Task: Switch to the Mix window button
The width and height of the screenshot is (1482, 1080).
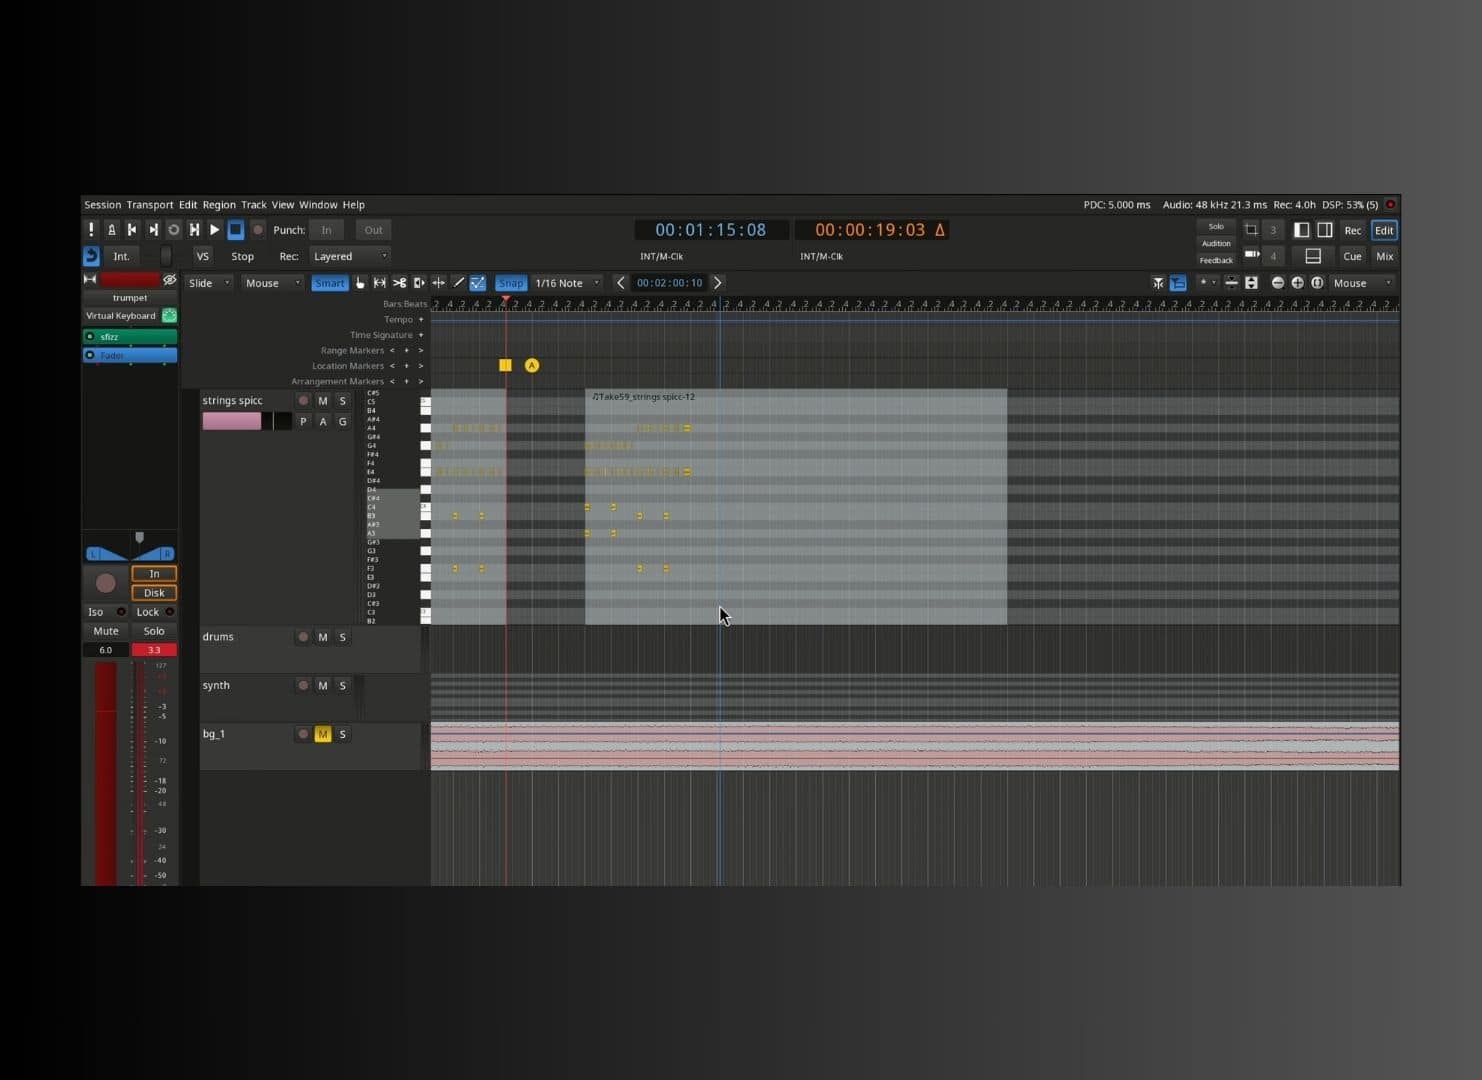Action: pos(1384,257)
